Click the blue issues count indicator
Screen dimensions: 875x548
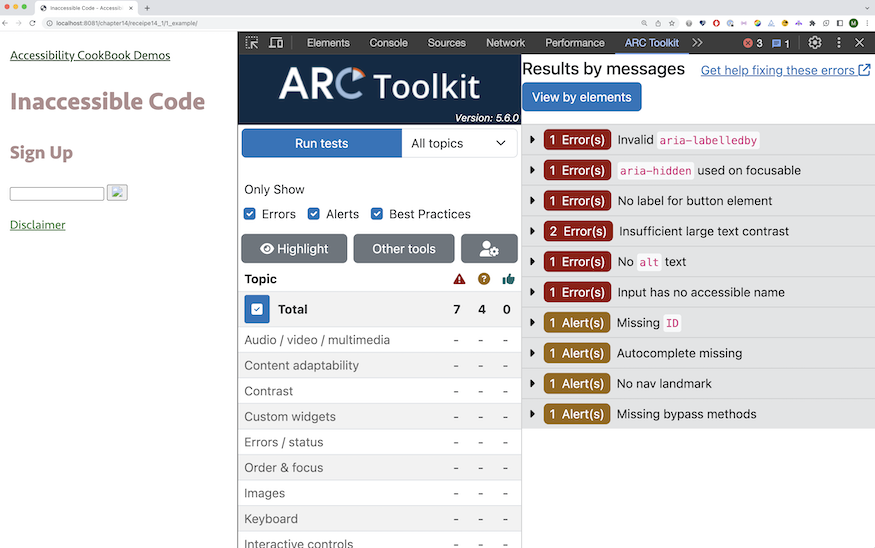781,44
